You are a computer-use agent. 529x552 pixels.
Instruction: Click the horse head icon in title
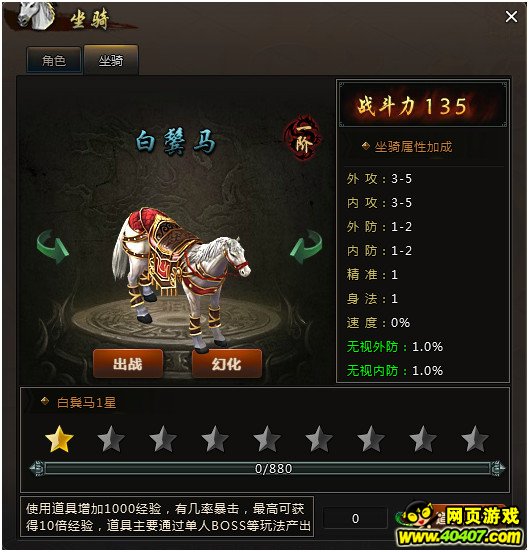(x=36, y=15)
